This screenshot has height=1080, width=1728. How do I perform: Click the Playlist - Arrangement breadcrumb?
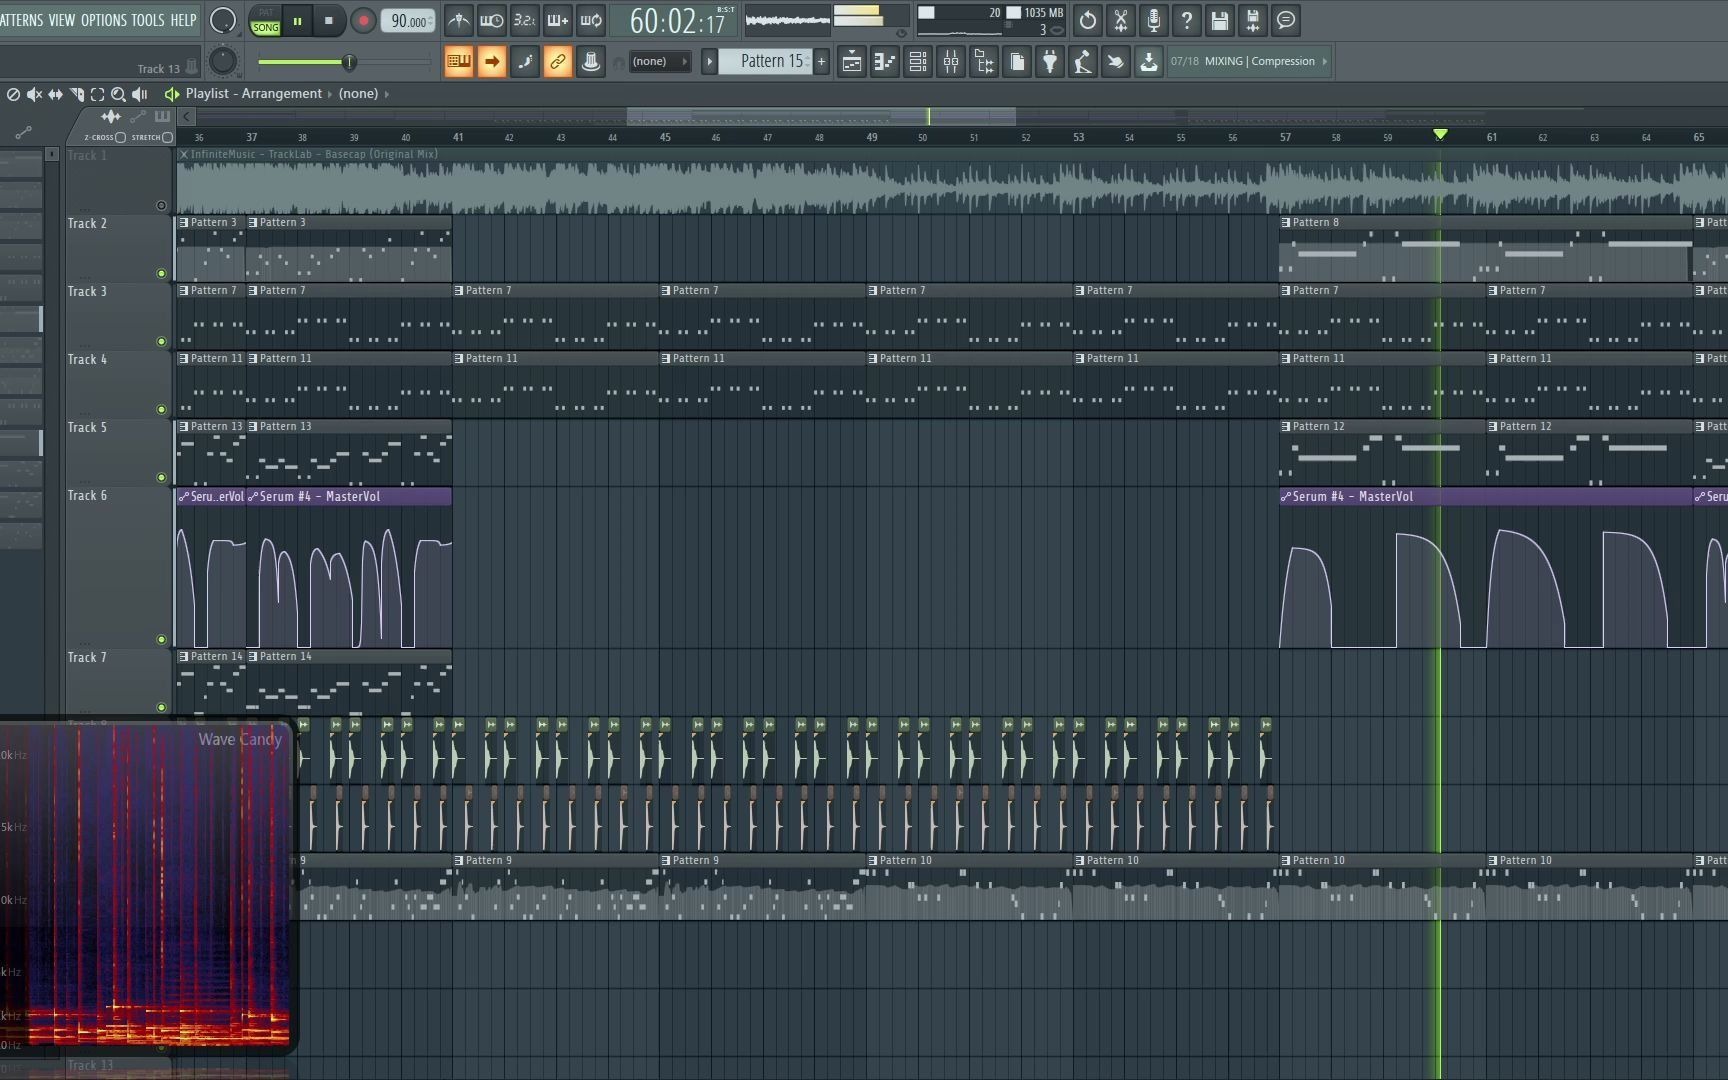point(254,93)
